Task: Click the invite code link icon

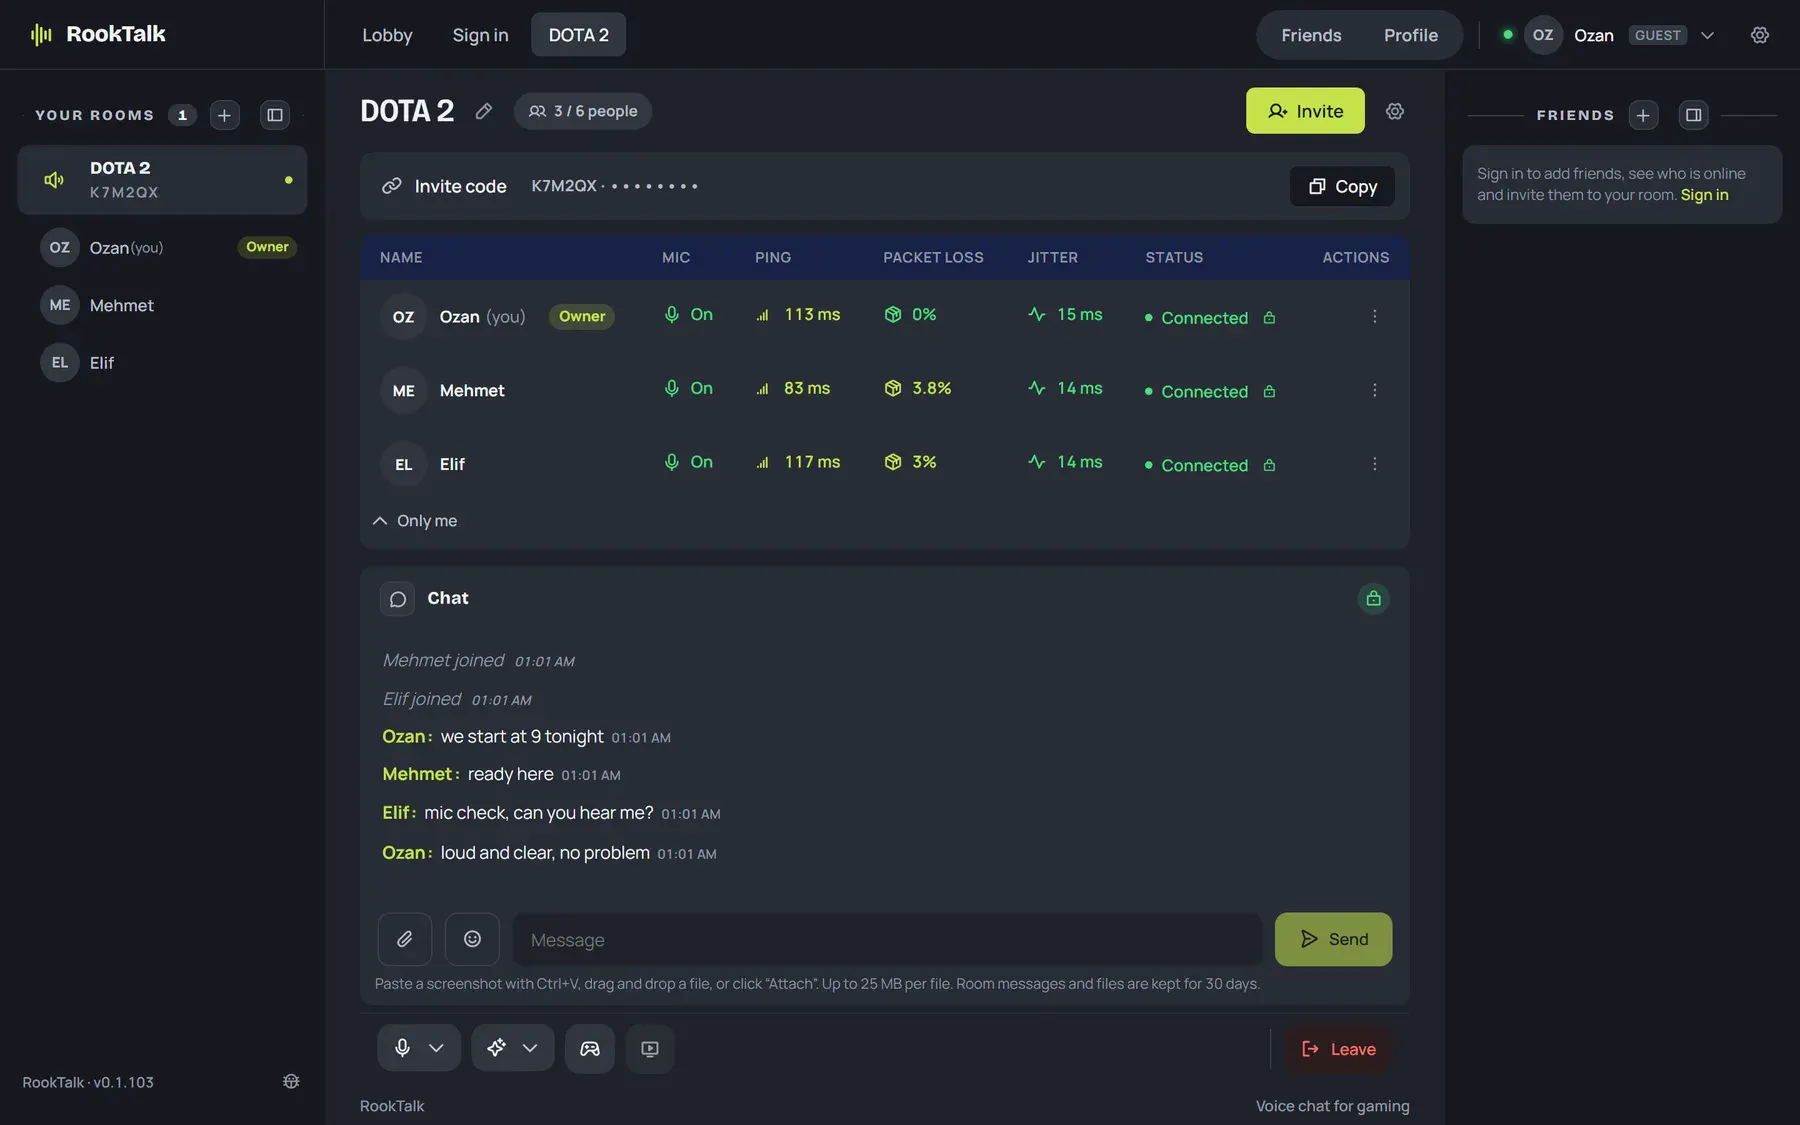Action: pos(392,186)
